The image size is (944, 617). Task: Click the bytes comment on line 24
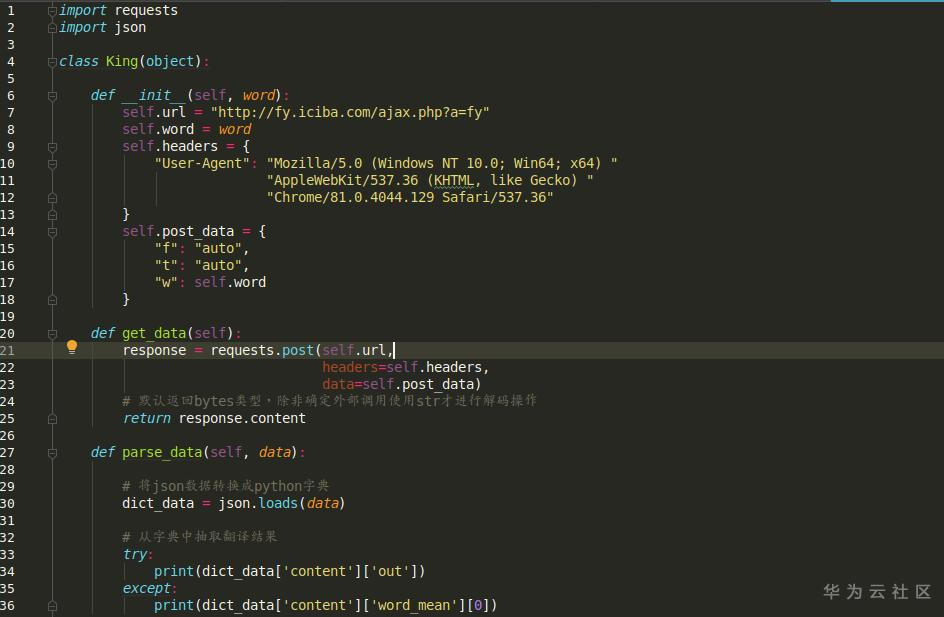[329, 401]
